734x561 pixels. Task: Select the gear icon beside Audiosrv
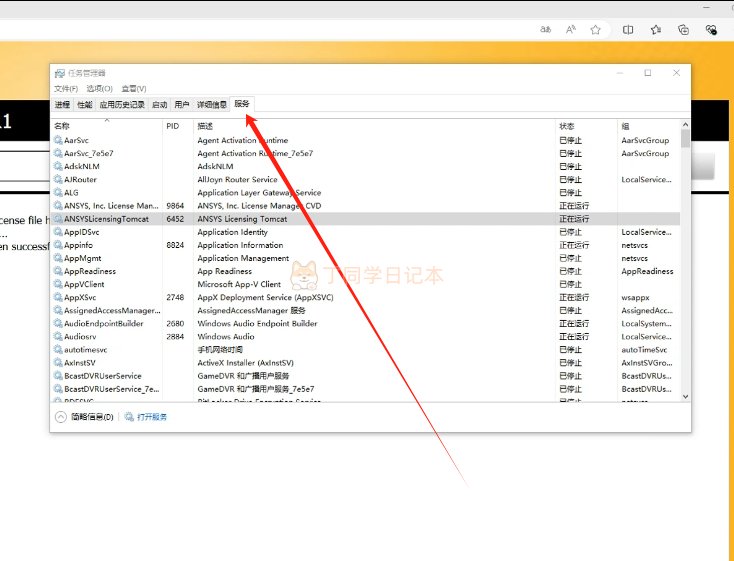point(58,337)
